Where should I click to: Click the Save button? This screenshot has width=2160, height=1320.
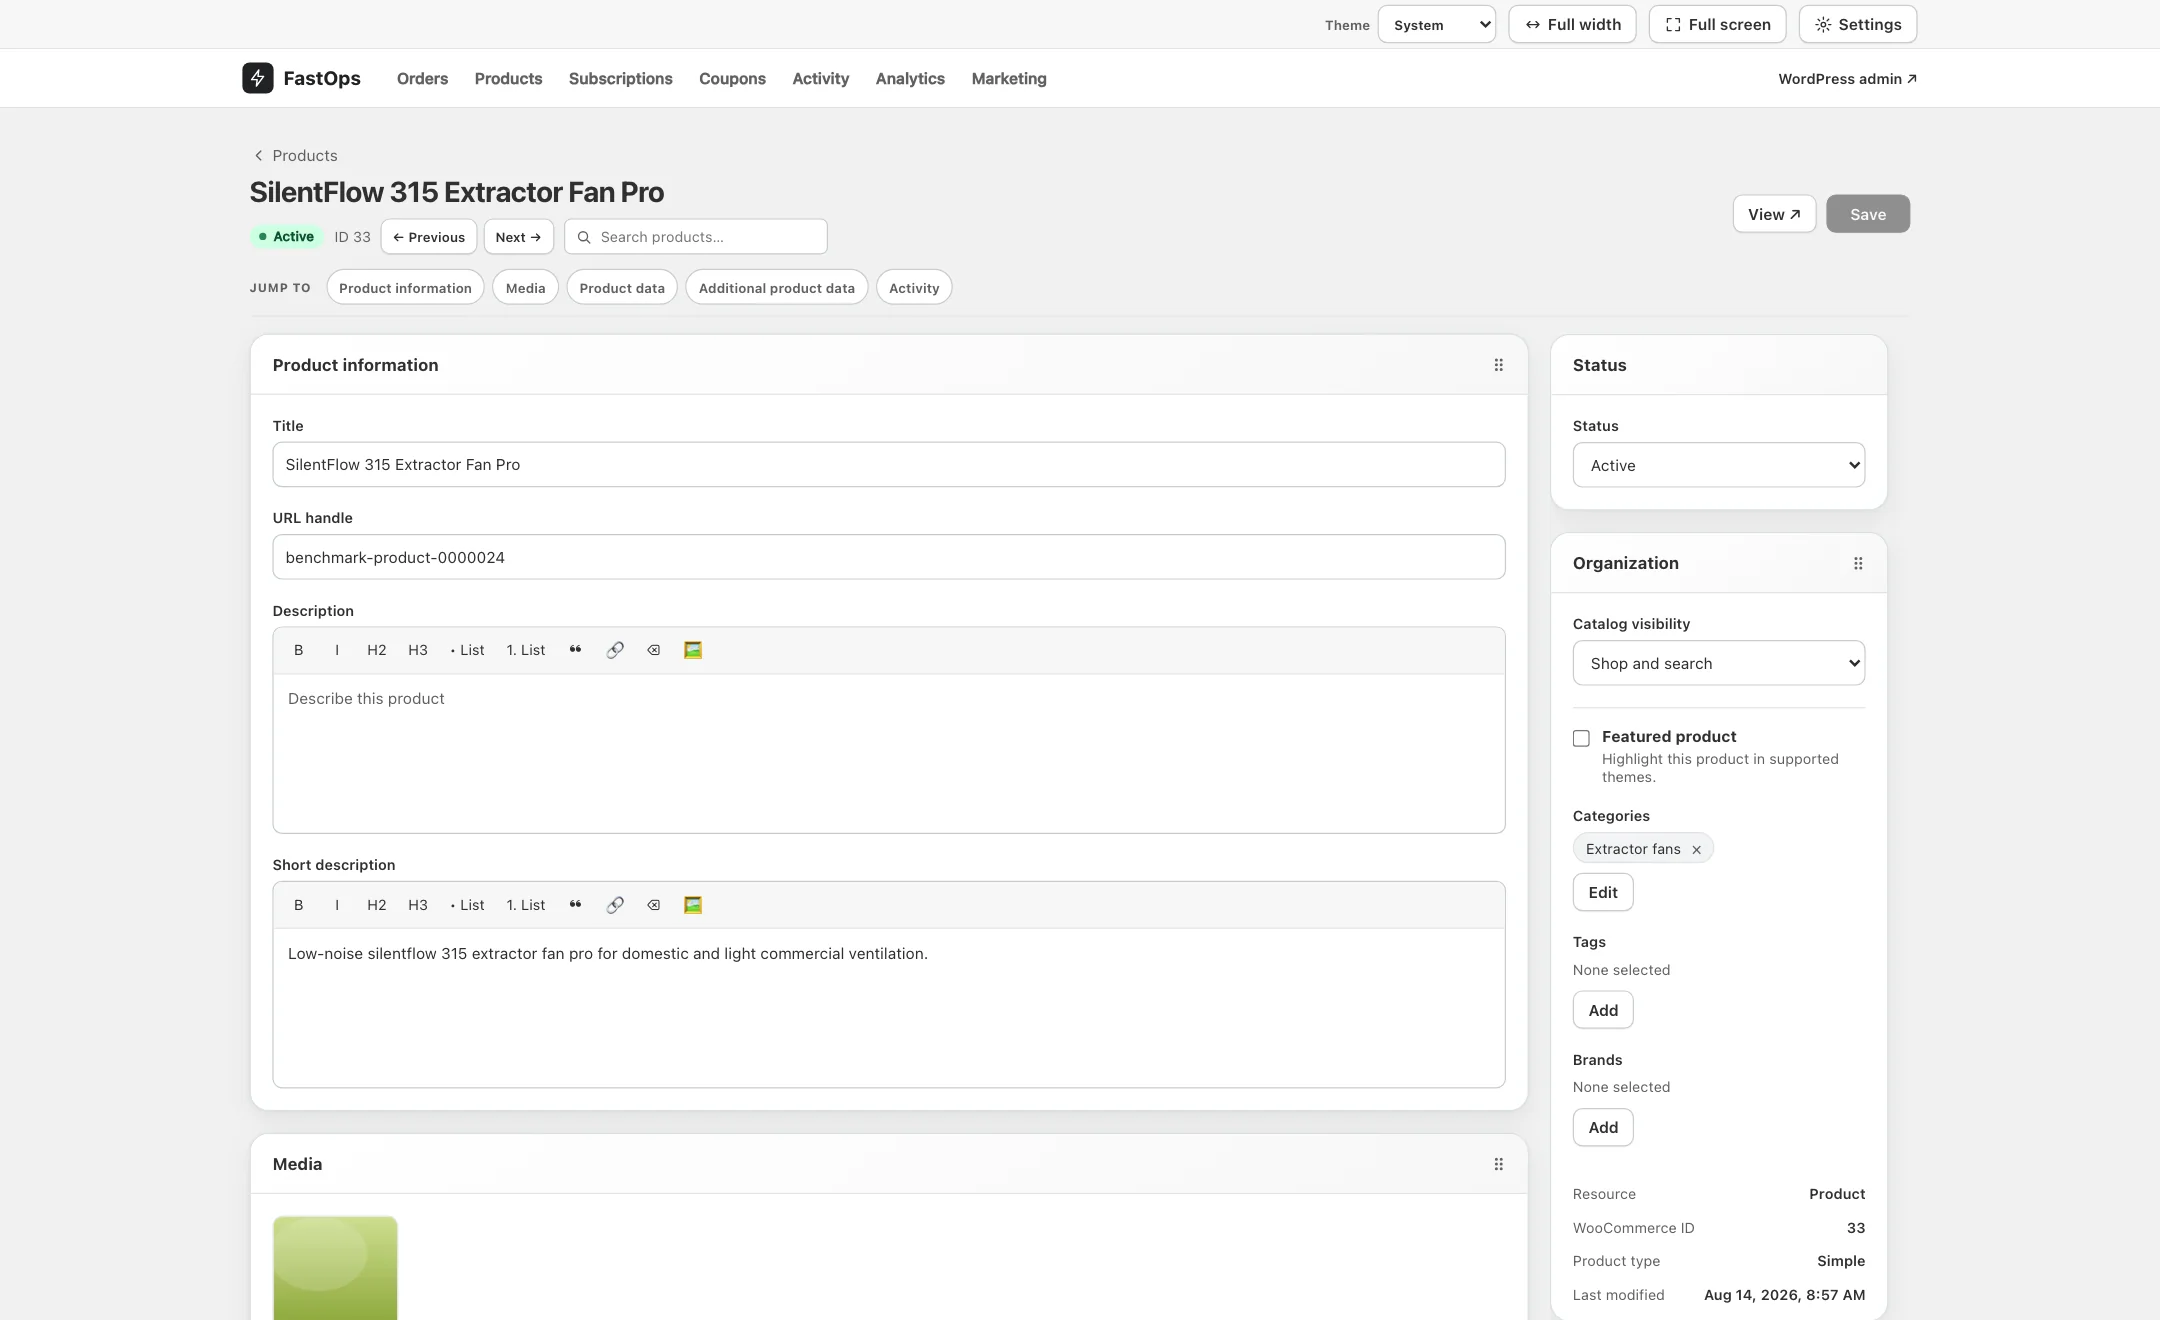click(1867, 214)
